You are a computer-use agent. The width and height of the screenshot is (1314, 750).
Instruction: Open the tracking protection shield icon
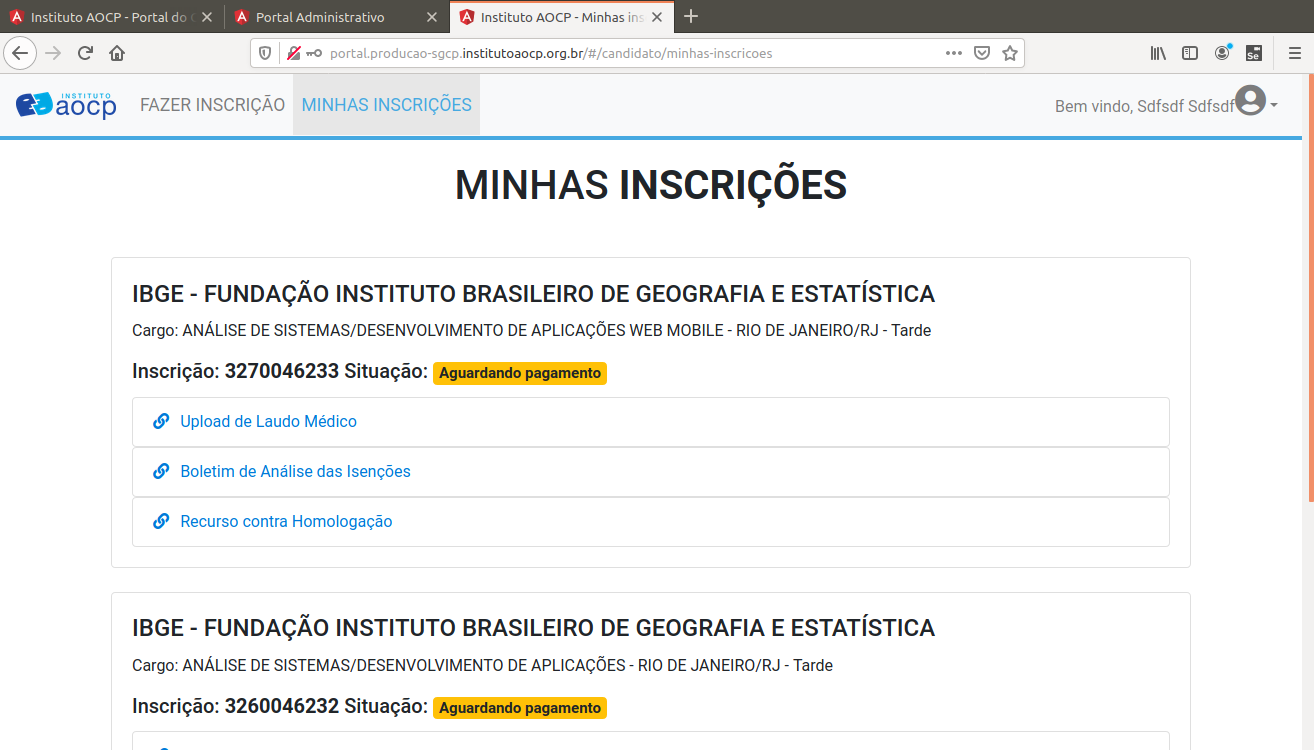(265, 53)
